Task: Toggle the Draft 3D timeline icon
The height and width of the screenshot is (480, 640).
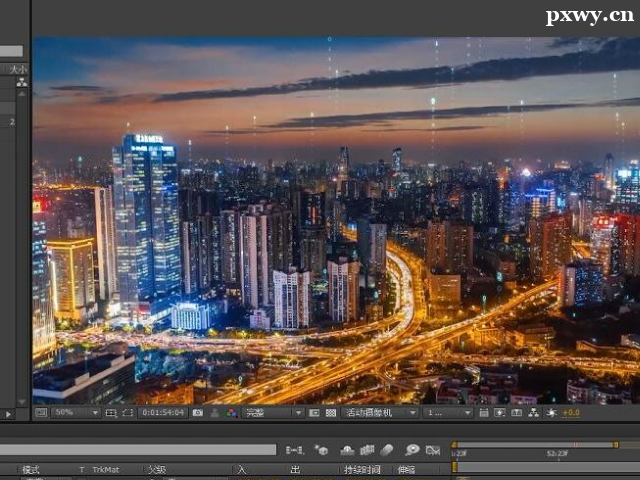Action: (x=321, y=450)
